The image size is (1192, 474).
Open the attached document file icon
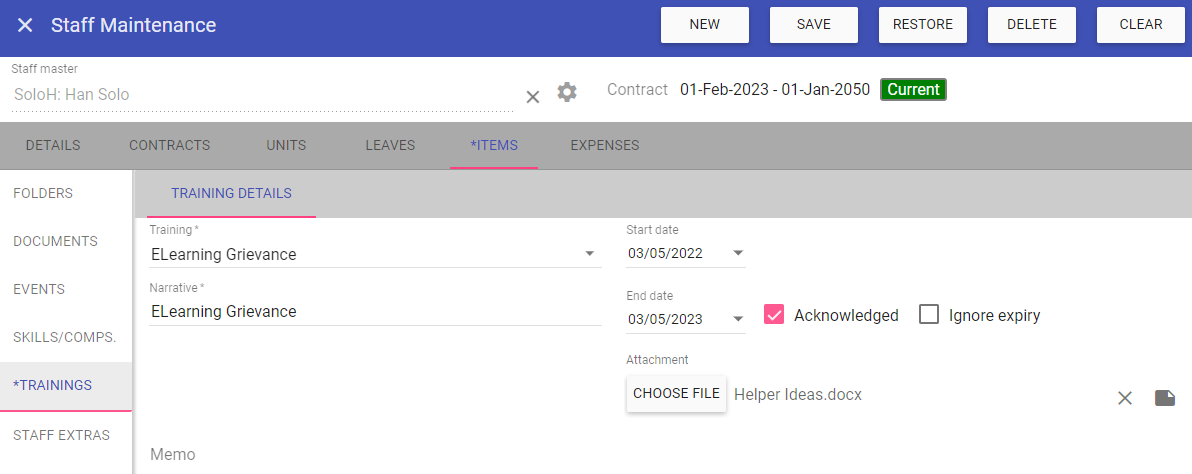[x=1165, y=397]
